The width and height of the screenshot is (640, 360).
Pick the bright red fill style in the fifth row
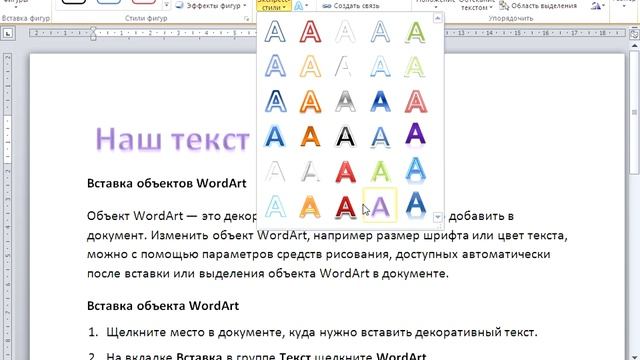pos(345,171)
